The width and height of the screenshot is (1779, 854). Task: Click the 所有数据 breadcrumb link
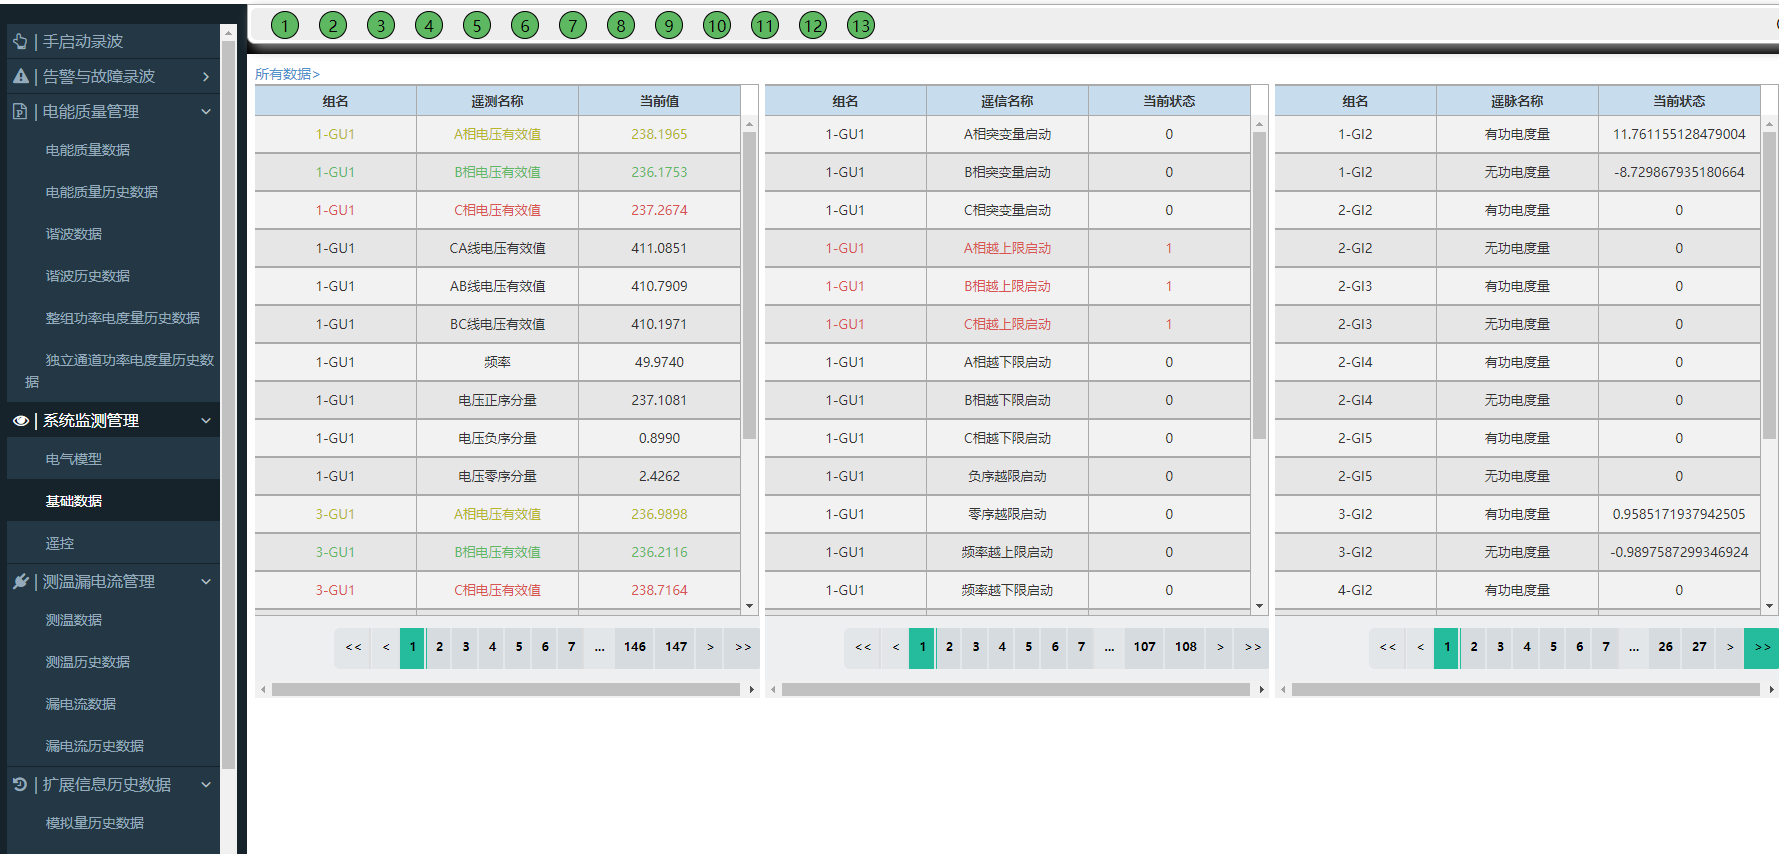pos(286,74)
